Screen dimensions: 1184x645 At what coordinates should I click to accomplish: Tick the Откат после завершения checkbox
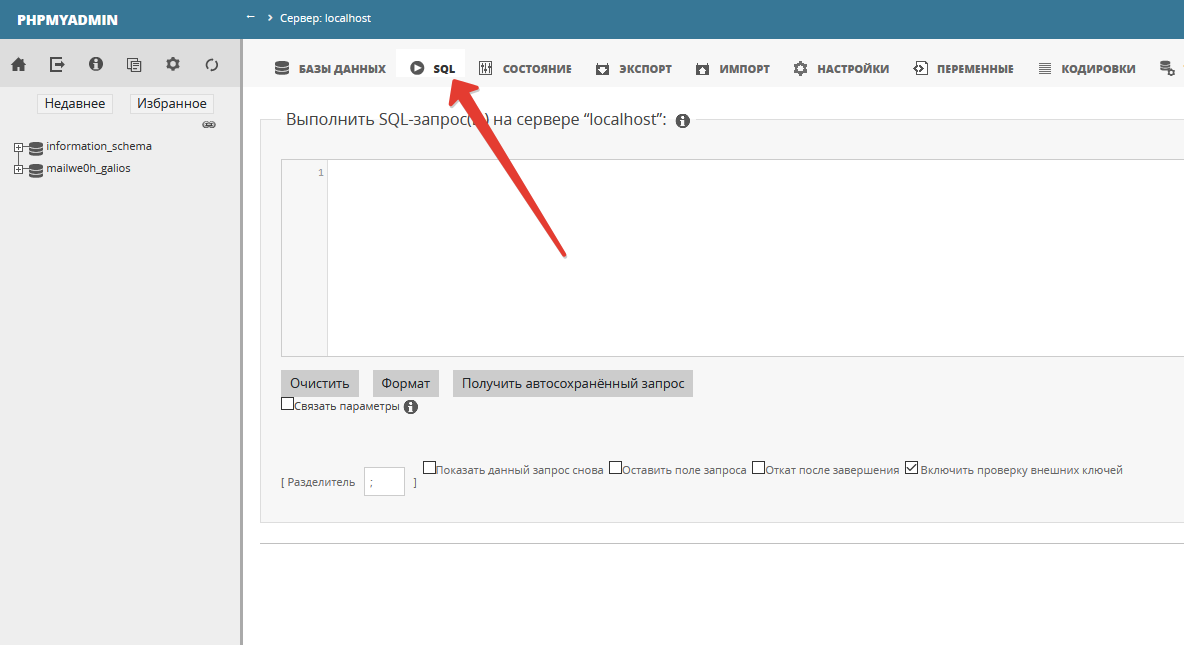758,467
